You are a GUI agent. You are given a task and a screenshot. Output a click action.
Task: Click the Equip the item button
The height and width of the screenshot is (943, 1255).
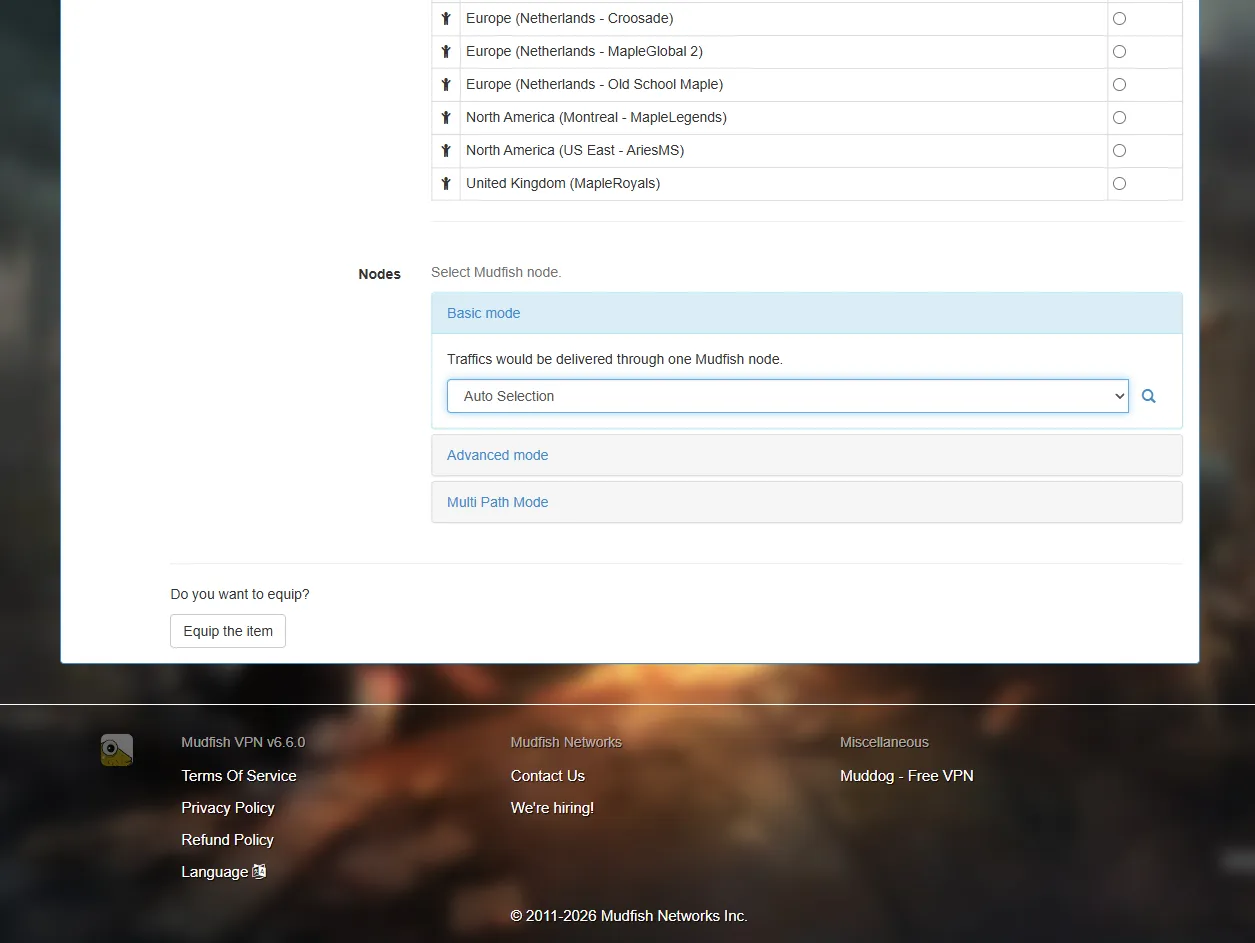tap(228, 631)
